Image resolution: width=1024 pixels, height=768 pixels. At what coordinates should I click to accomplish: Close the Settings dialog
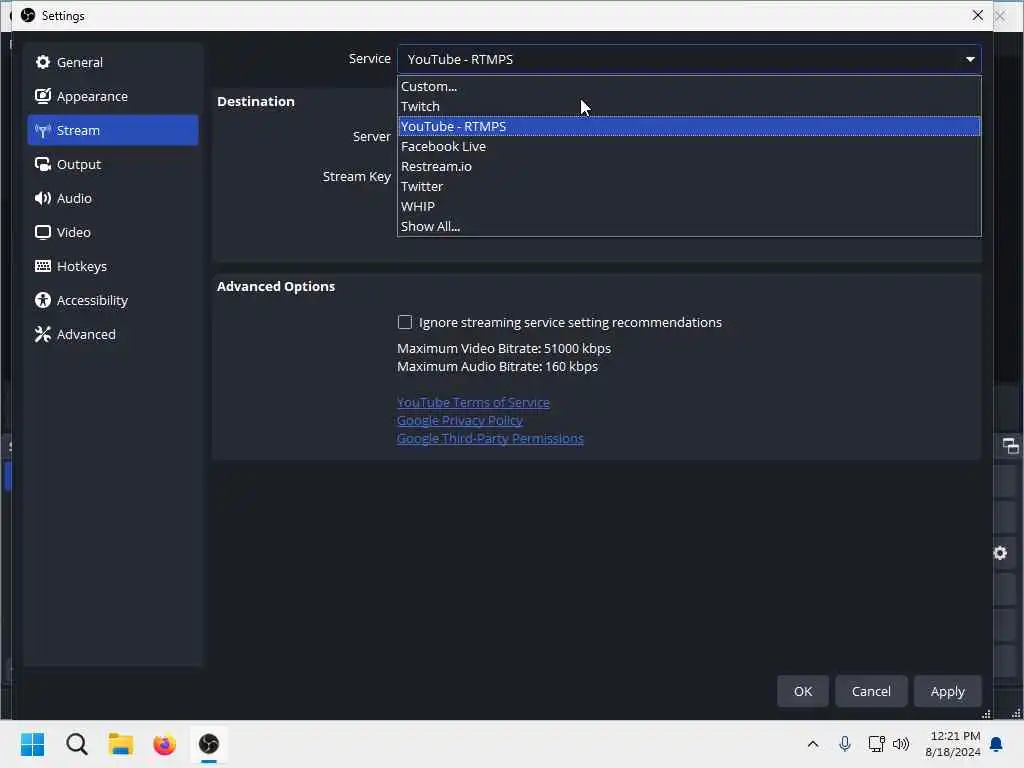coord(978,15)
